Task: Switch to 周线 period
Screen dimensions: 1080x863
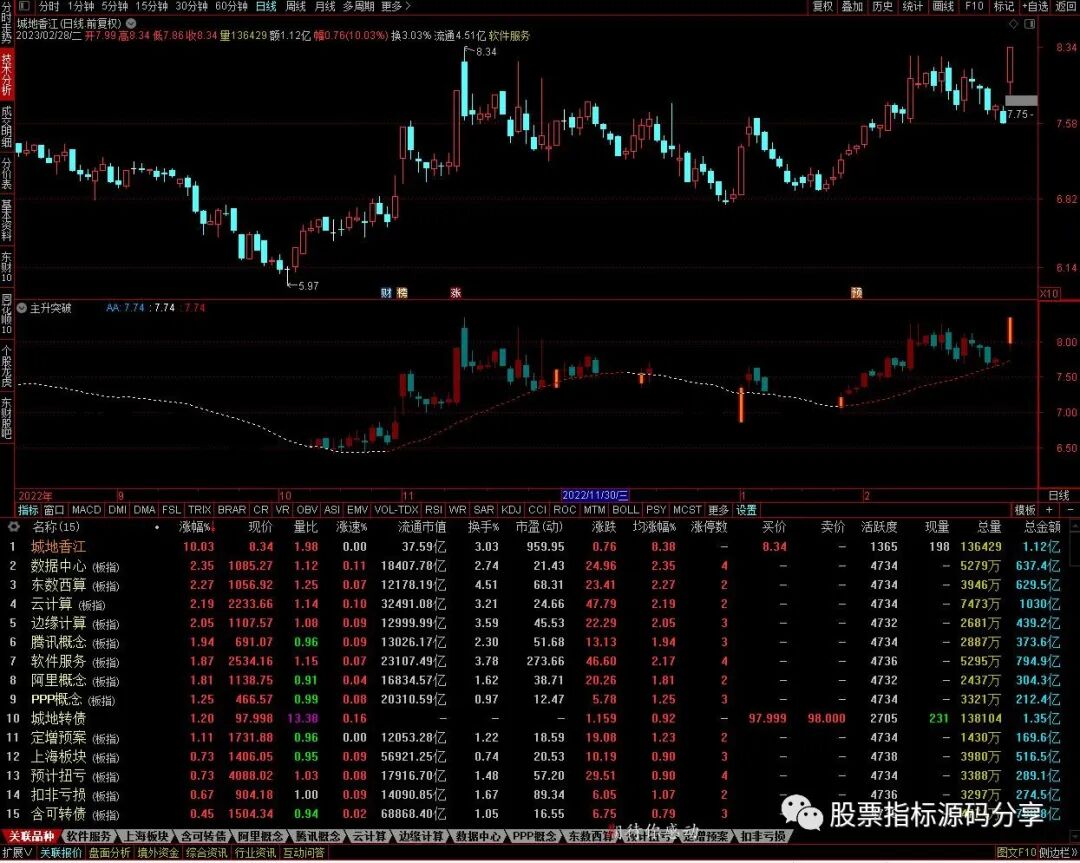Action: pyautogui.click(x=295, y=6)
